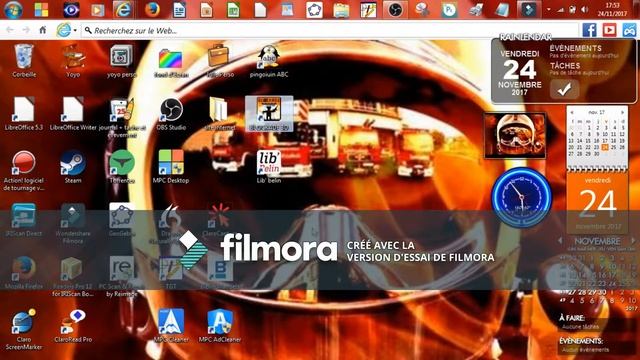Viewport: 640px width, 360px height.
Task: Launch ClaroRead Pro shortcut
Action: pyautogui.click(x=73, y=326)
